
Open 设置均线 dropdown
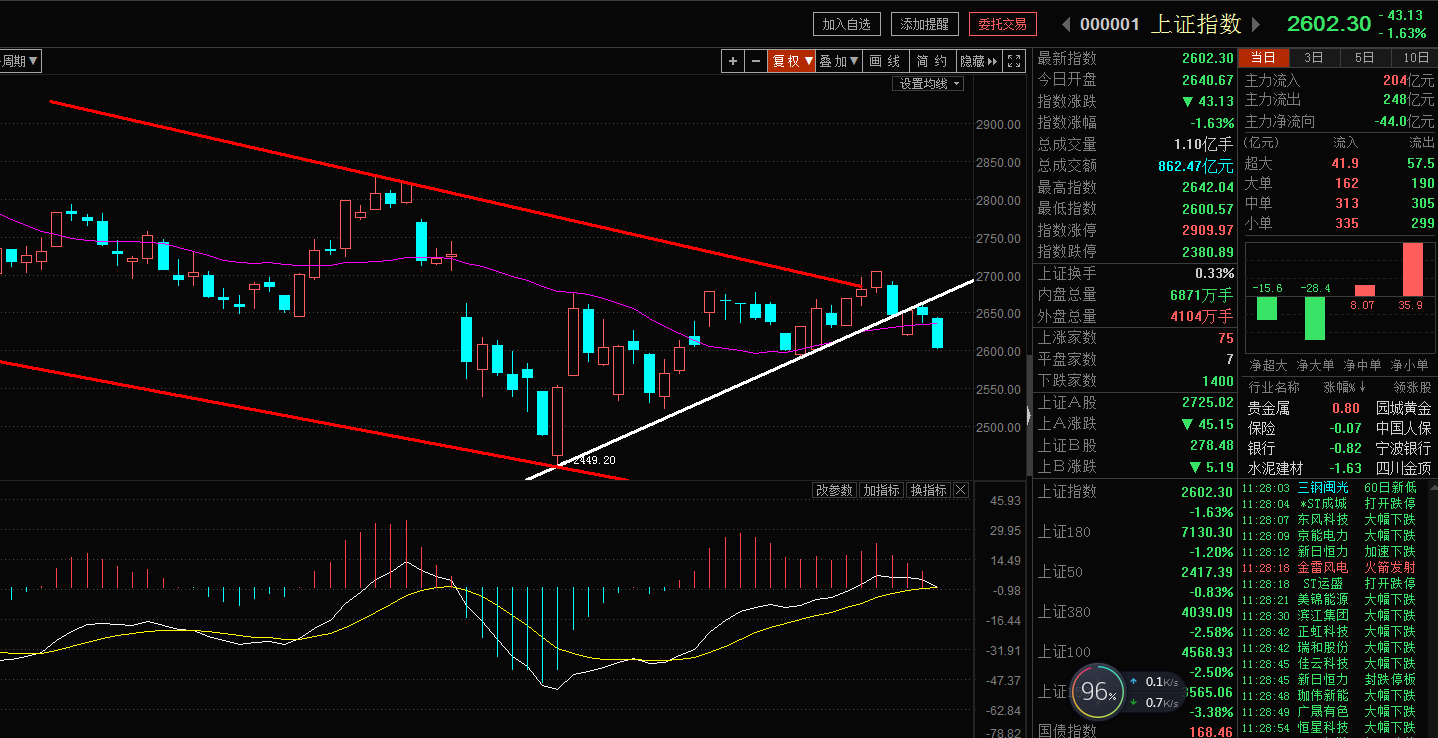point(929,84)
